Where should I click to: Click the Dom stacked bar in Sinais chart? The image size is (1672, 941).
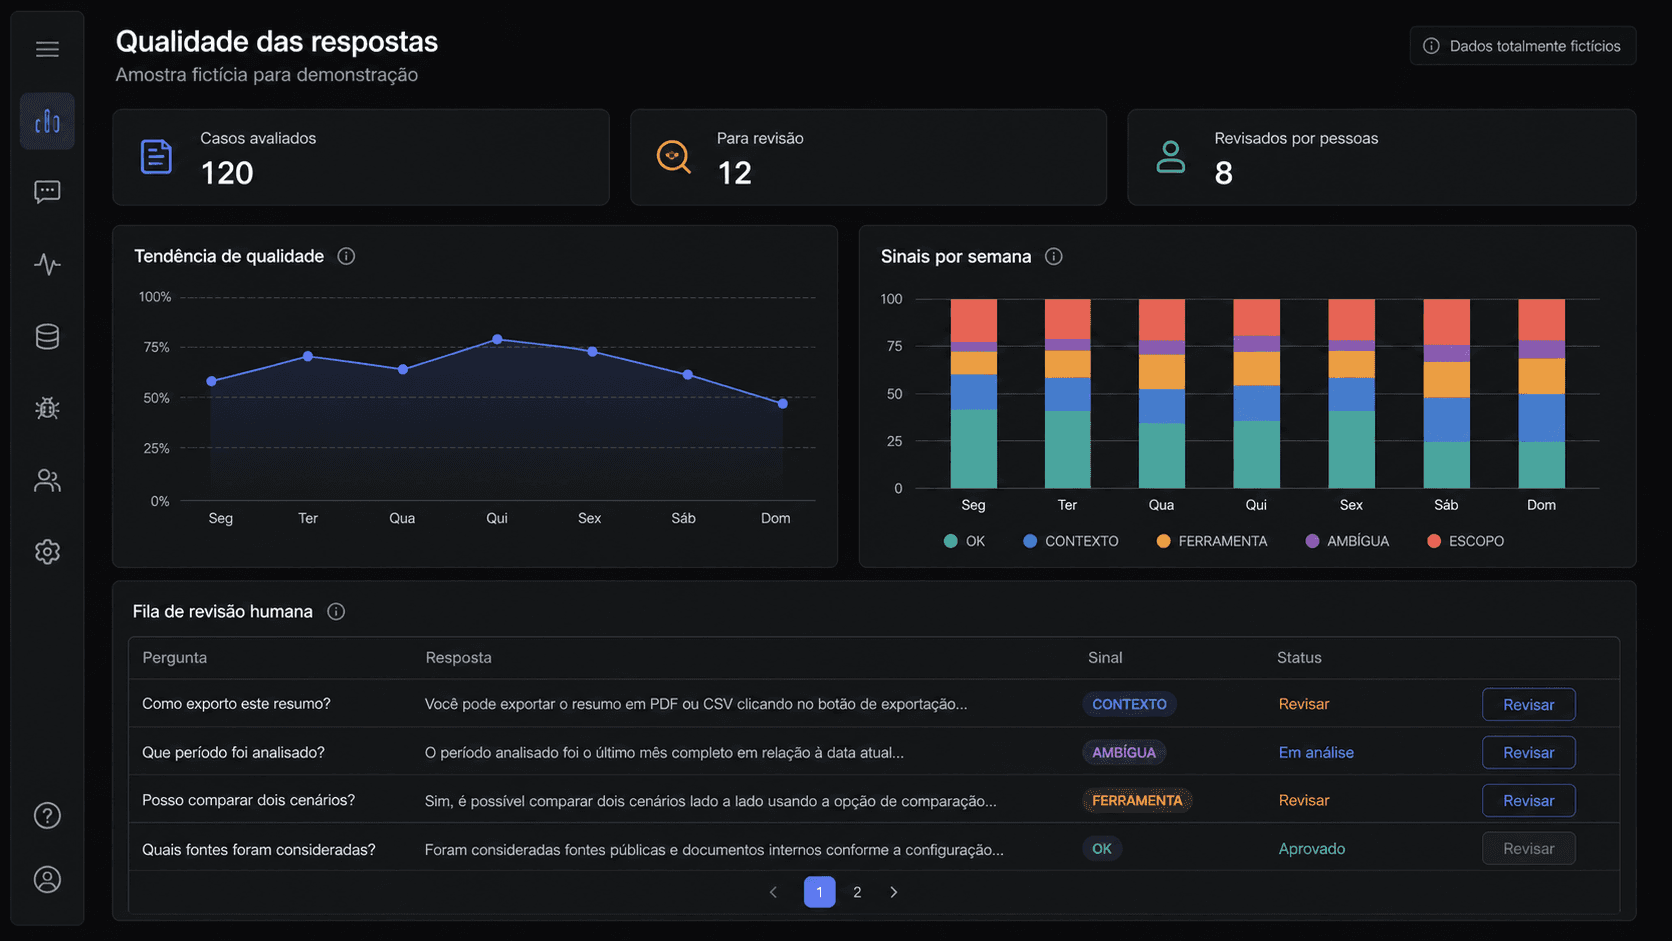(1541, 393)
